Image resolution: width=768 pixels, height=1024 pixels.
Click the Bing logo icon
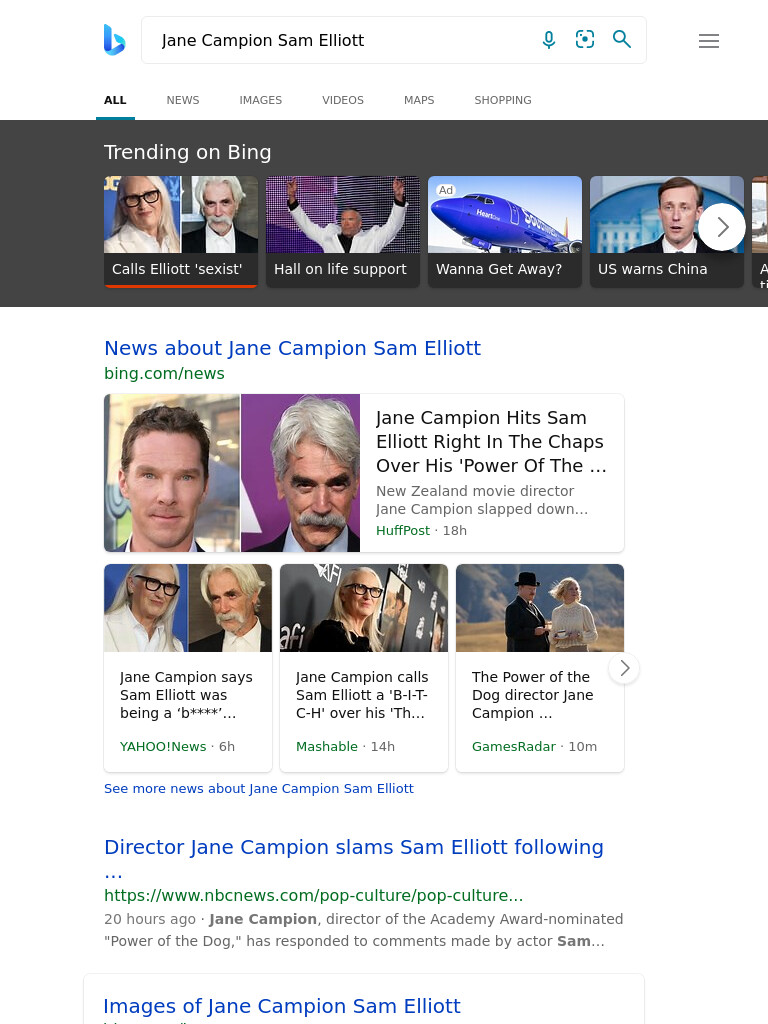(x=114, y=40)
